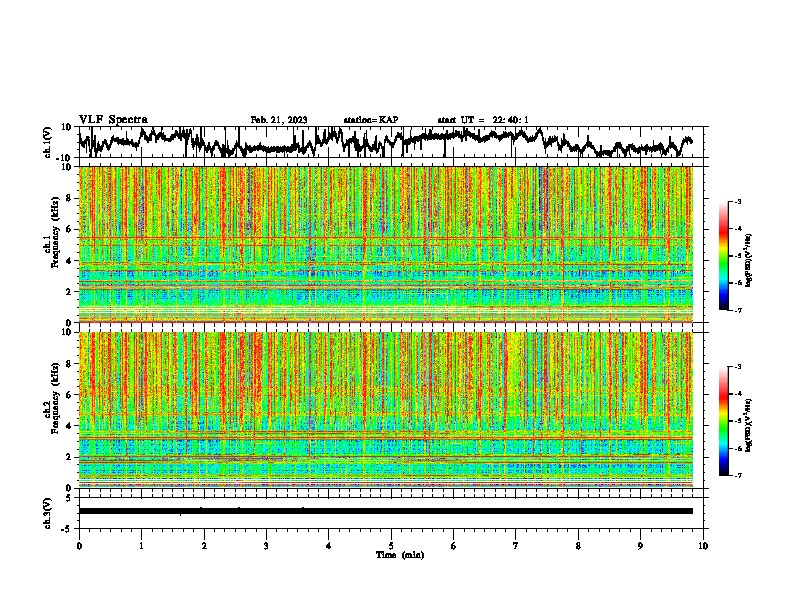Click the time axis tick label '10'
Viewport: 792px width, 612px height.
point(703,546)
